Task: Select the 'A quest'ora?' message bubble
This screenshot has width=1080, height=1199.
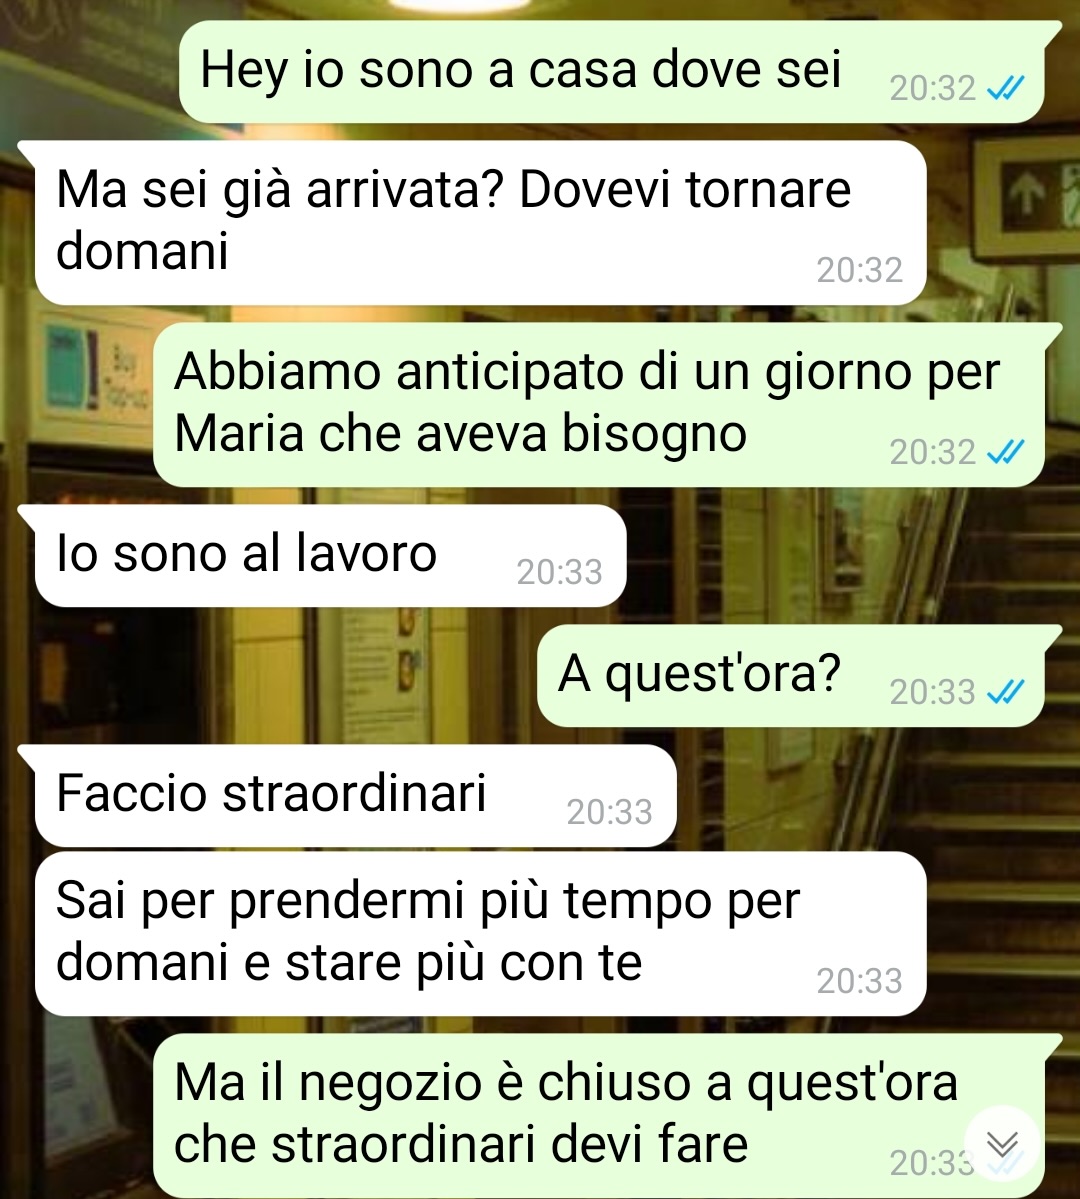Action: coord(791,676)
